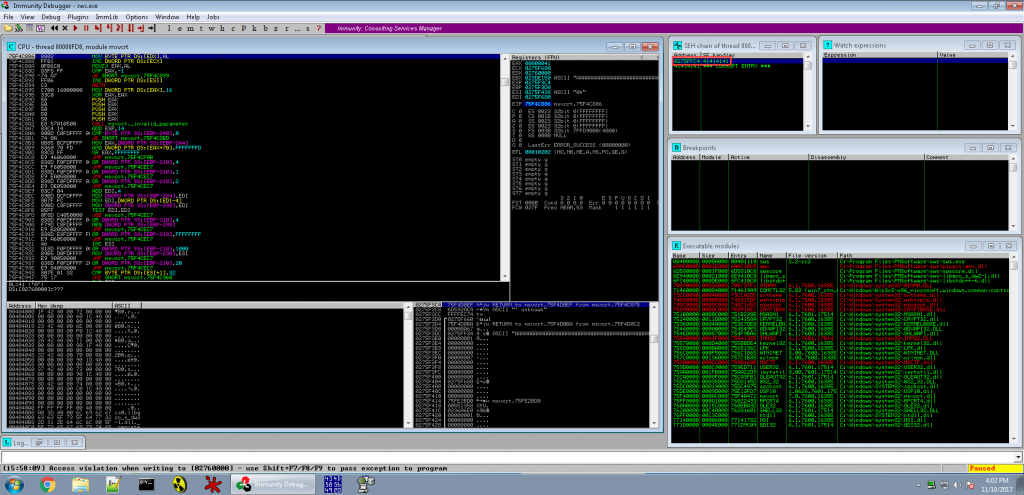Show Executable modules via 'e' toolbar letter
Screen dimensions: 1024x495
[180, 29]
